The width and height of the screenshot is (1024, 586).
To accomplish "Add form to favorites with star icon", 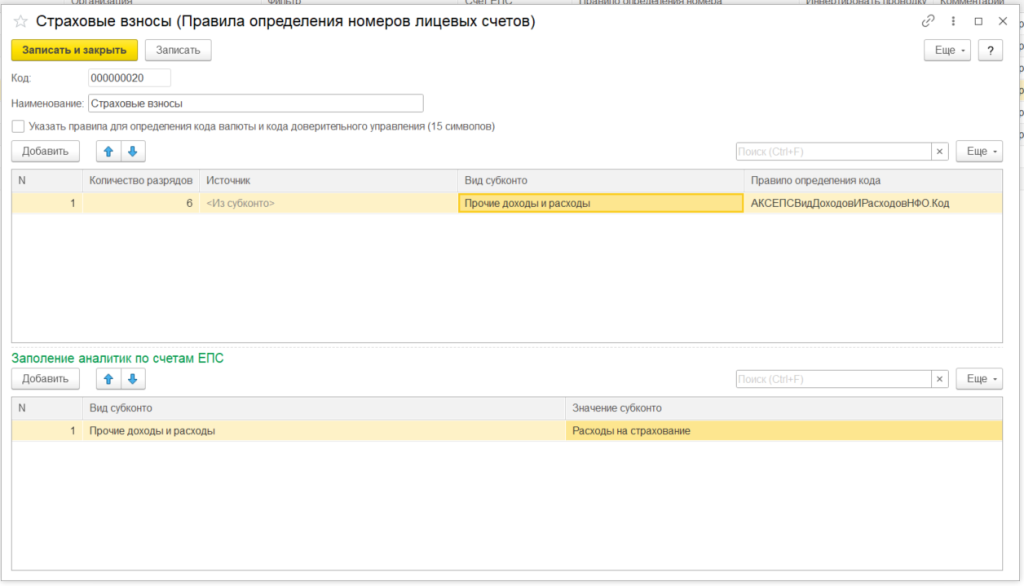I will [20, 21].
